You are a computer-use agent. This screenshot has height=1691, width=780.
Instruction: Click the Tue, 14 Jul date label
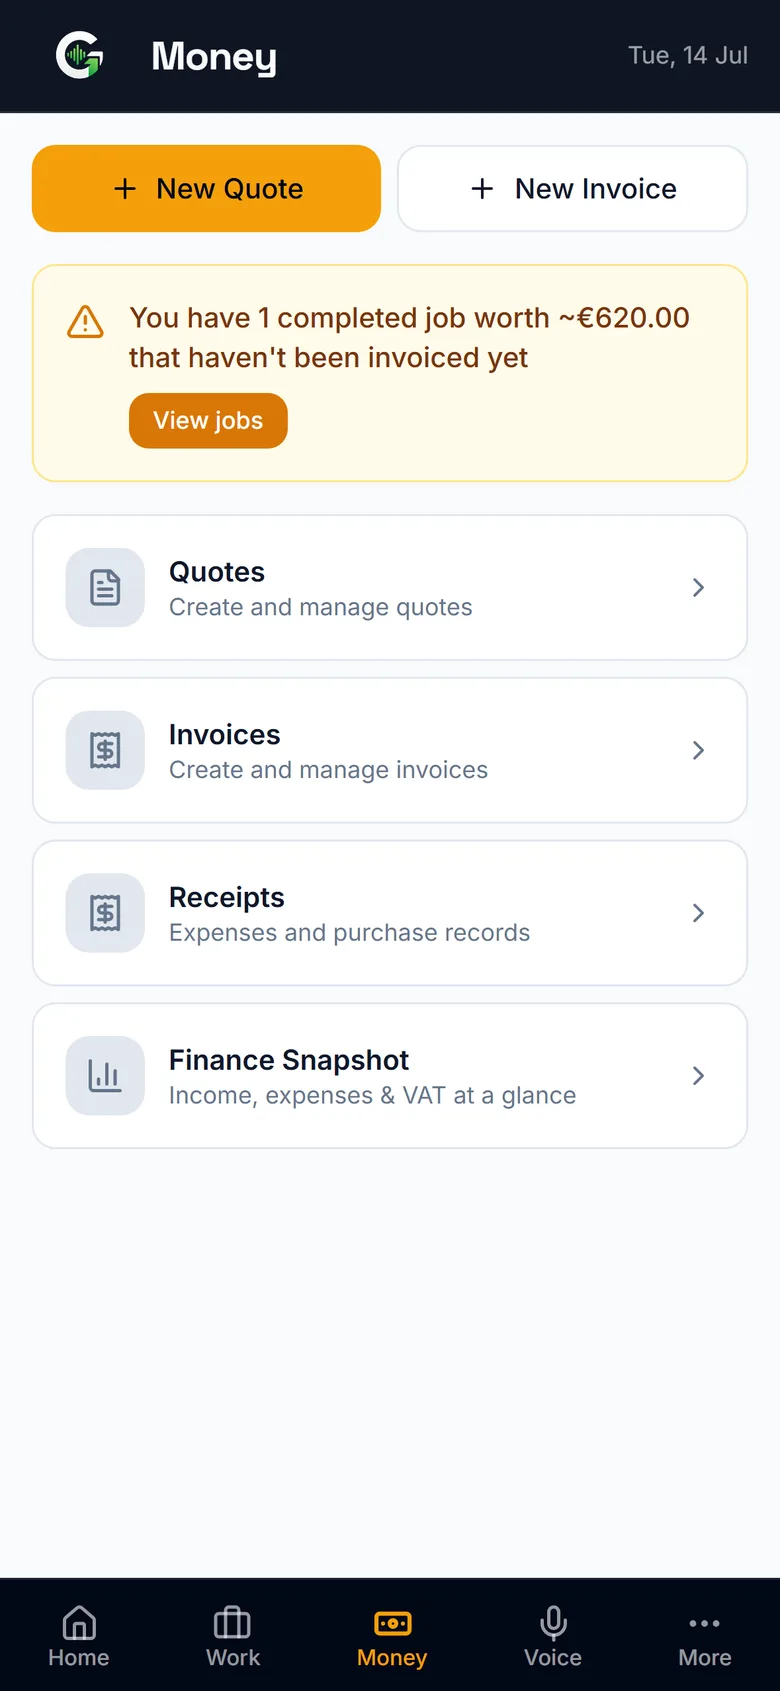point(688,55)
